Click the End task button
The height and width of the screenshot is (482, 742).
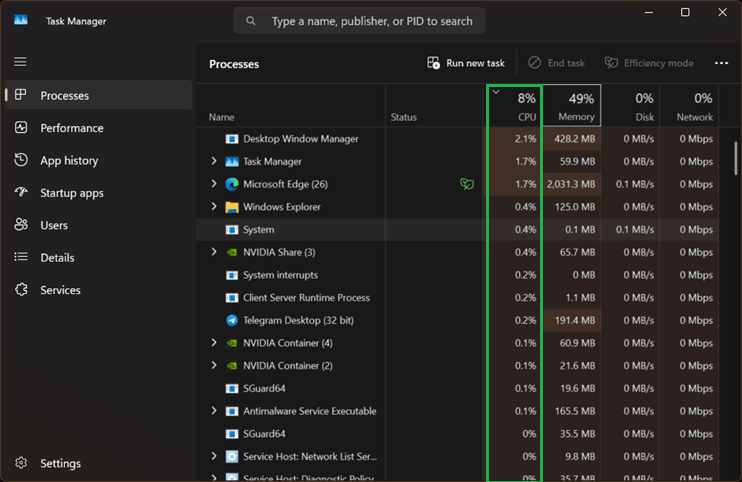point(556,63)
